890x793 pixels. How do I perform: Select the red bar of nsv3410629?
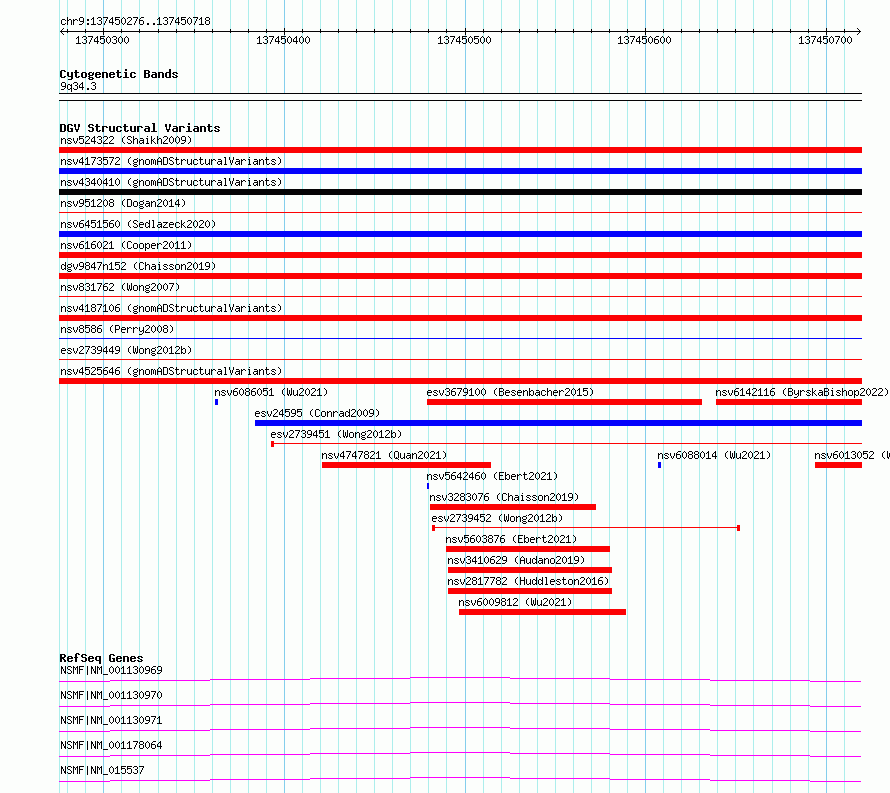[530, 570]
